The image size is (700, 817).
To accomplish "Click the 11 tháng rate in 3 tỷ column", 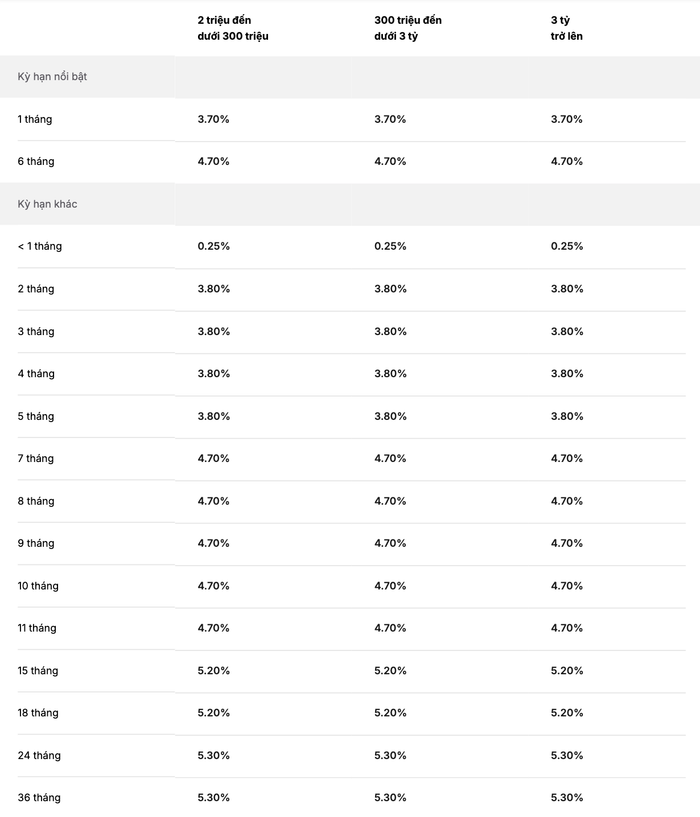I will [567, 628].
